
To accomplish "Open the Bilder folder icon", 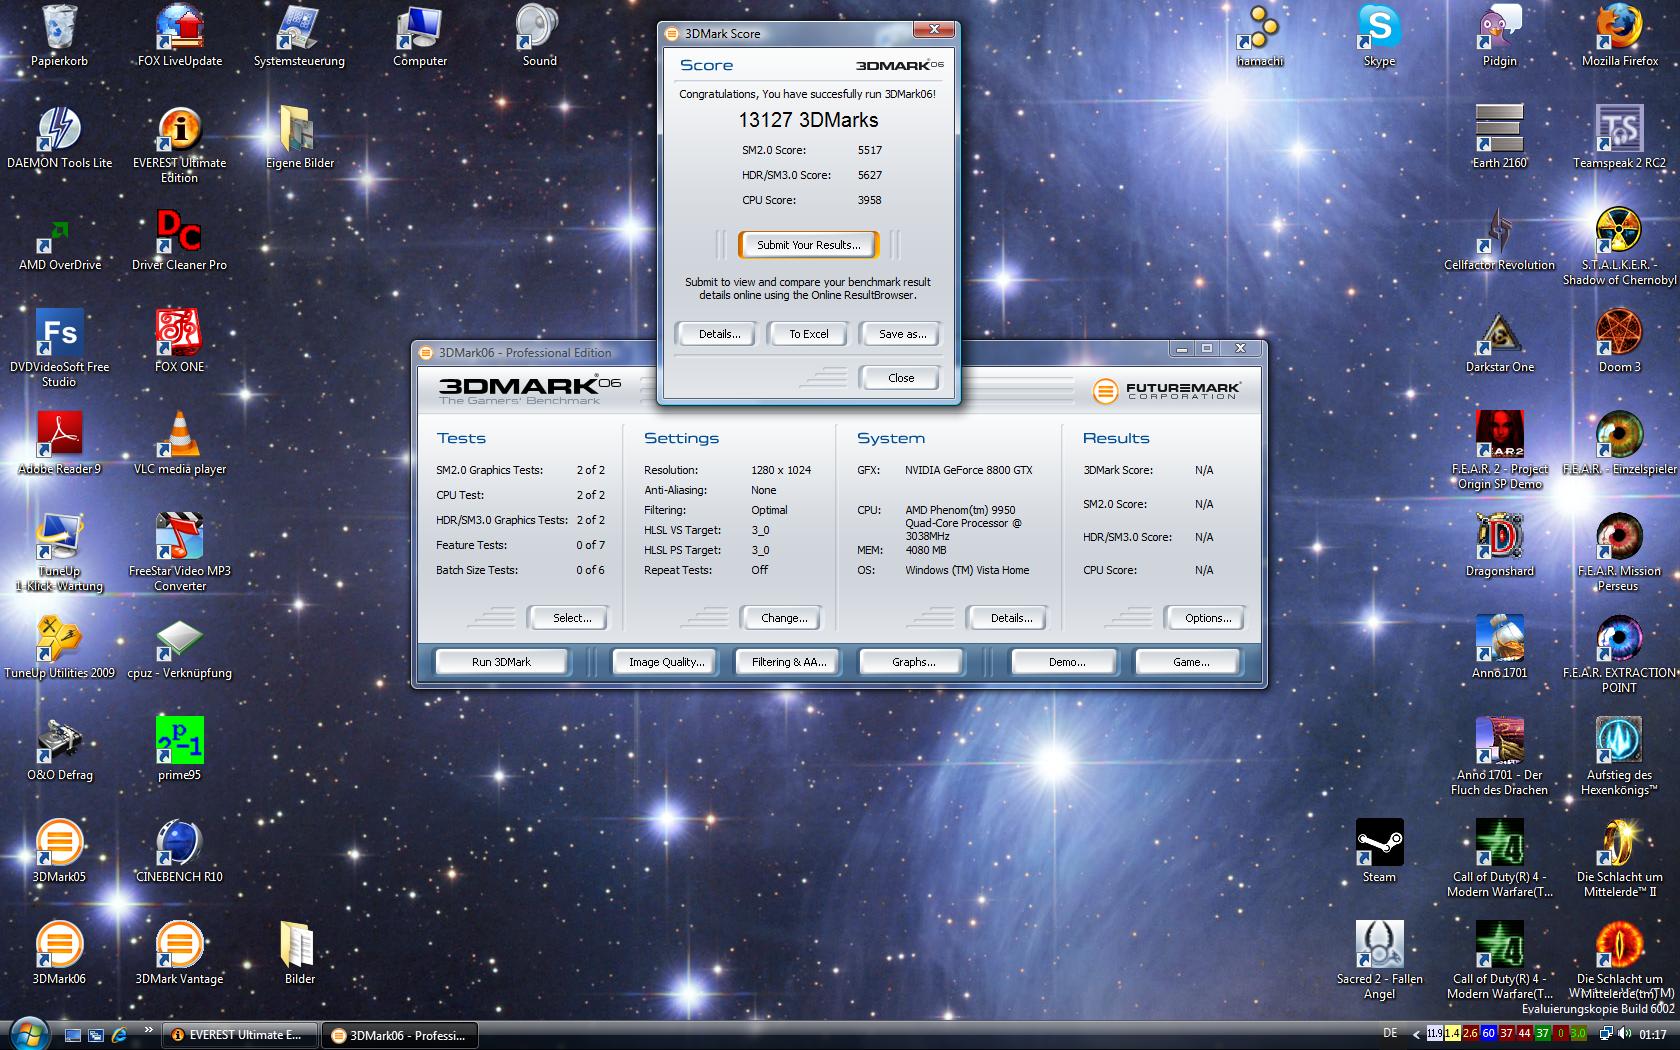I will (299, 954).
